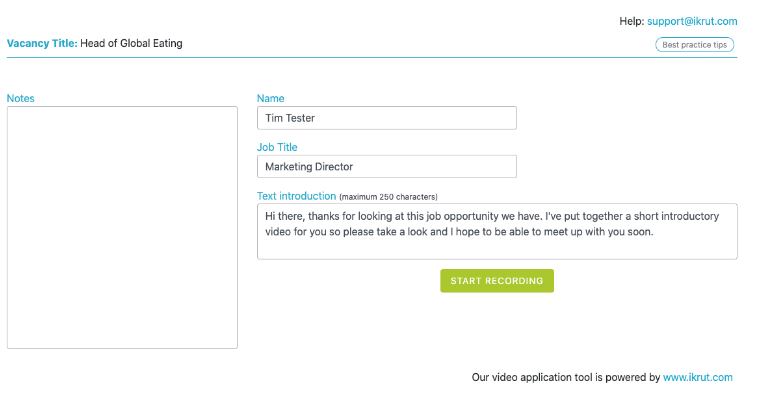767x402 pixels.
Task: Click the Start Recording button
Action: tap(497, 281)
